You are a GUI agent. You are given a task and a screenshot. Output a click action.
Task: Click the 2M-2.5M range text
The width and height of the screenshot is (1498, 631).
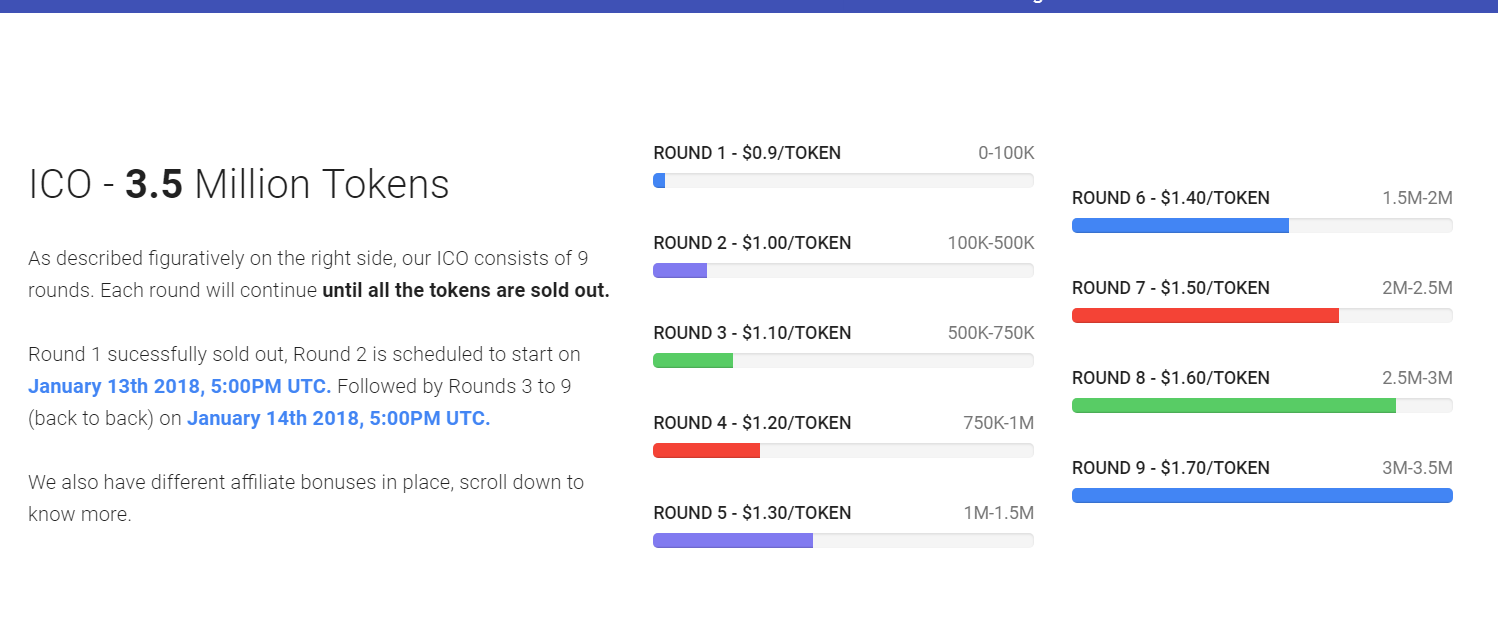pos(1417,288)
